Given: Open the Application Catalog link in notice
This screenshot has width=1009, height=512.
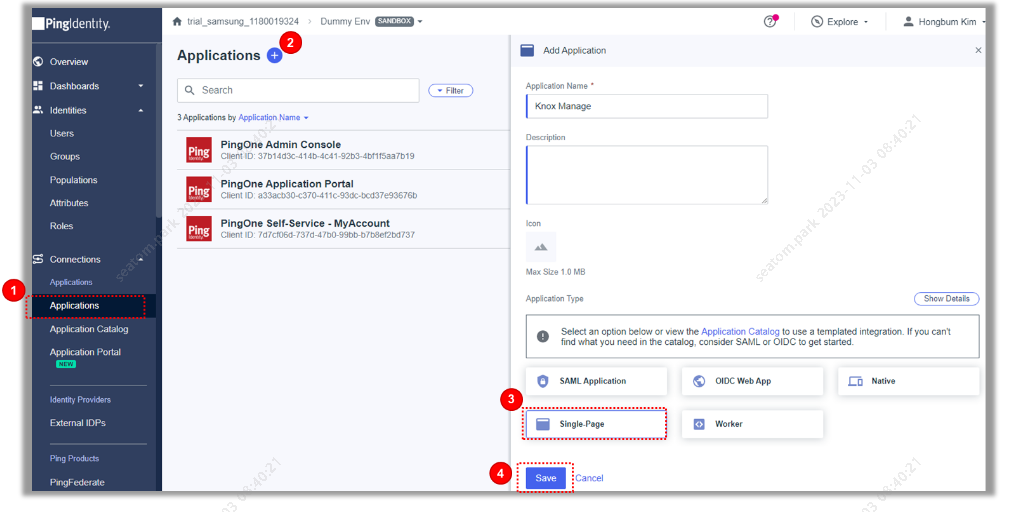Looking at the screenshot, I should (740, 332).
